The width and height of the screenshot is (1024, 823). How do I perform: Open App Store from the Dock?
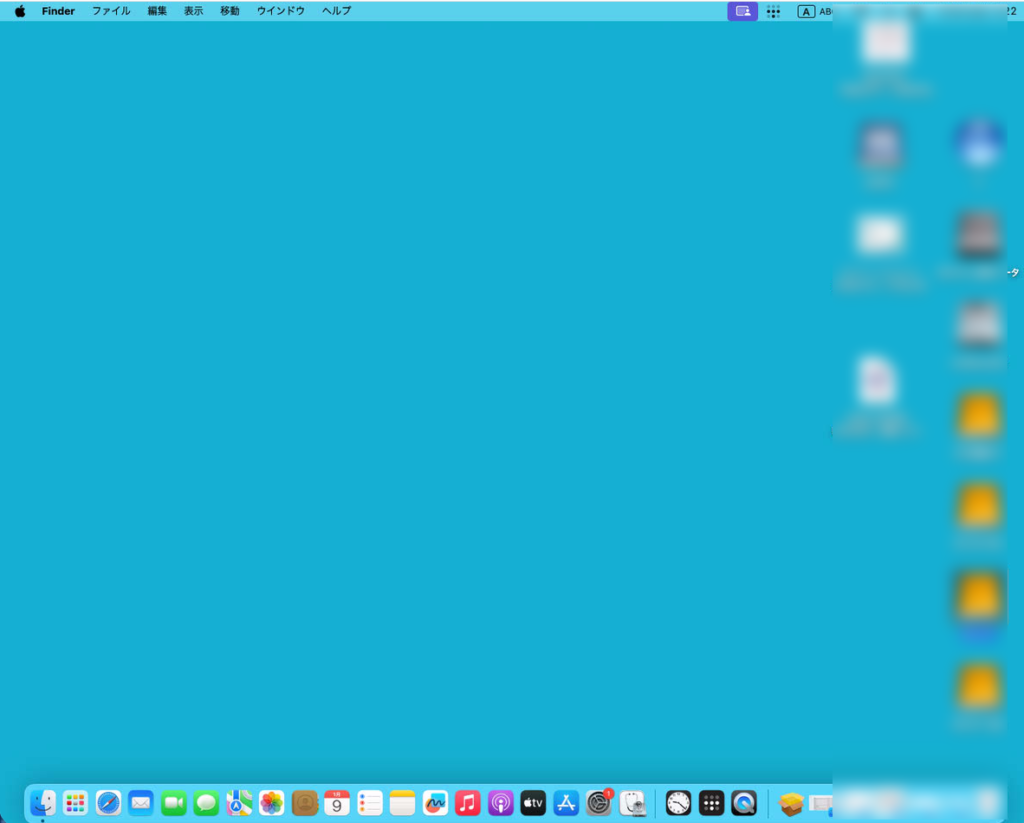point(566,802)
